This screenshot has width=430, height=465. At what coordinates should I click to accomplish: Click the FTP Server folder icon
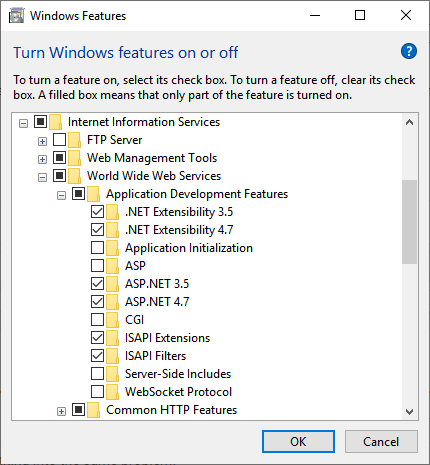pos(74,140)
